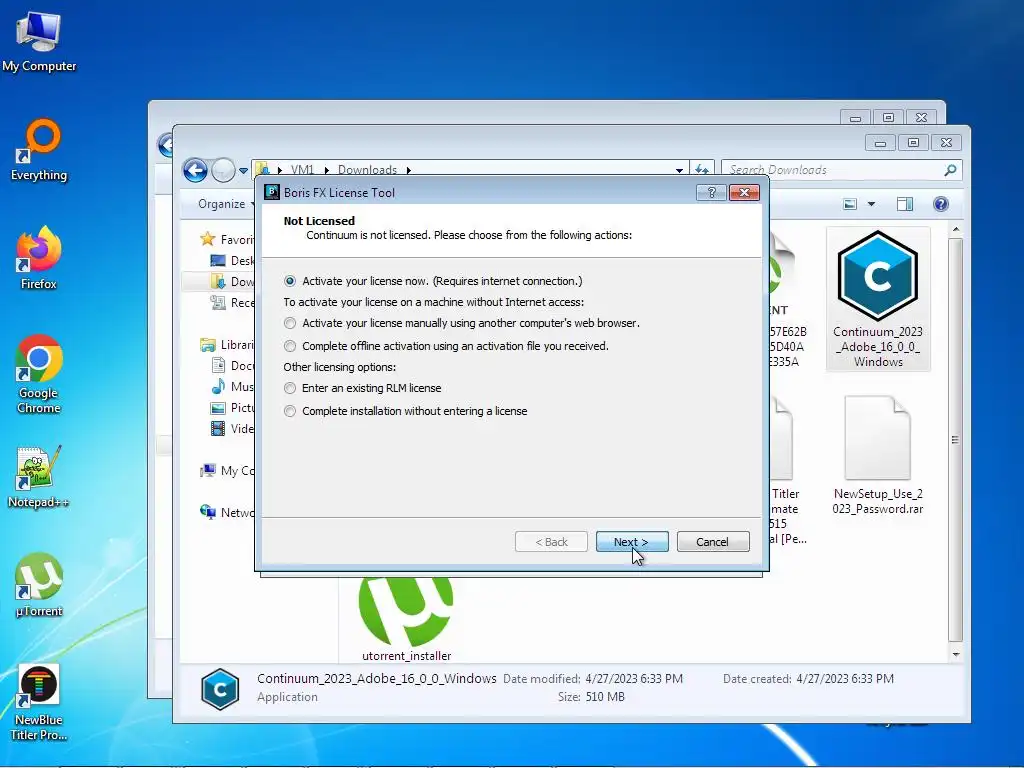Select My Computer in navigation pane
The height and width of the screenshot is (768, 1024).
pyautogui.click(x=227, y=470)
